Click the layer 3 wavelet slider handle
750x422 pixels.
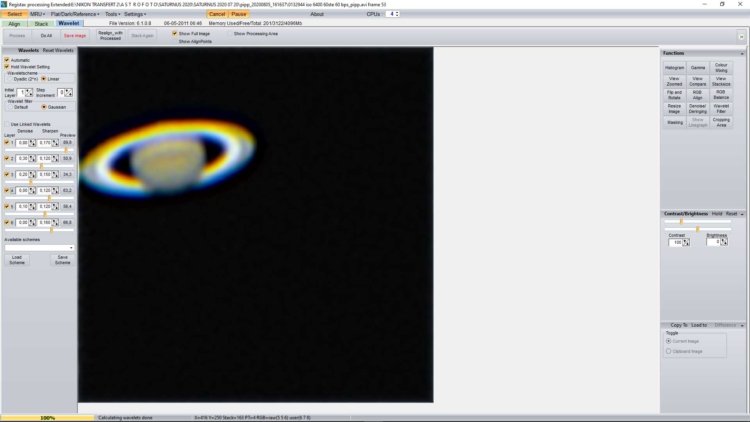[31, 182]
